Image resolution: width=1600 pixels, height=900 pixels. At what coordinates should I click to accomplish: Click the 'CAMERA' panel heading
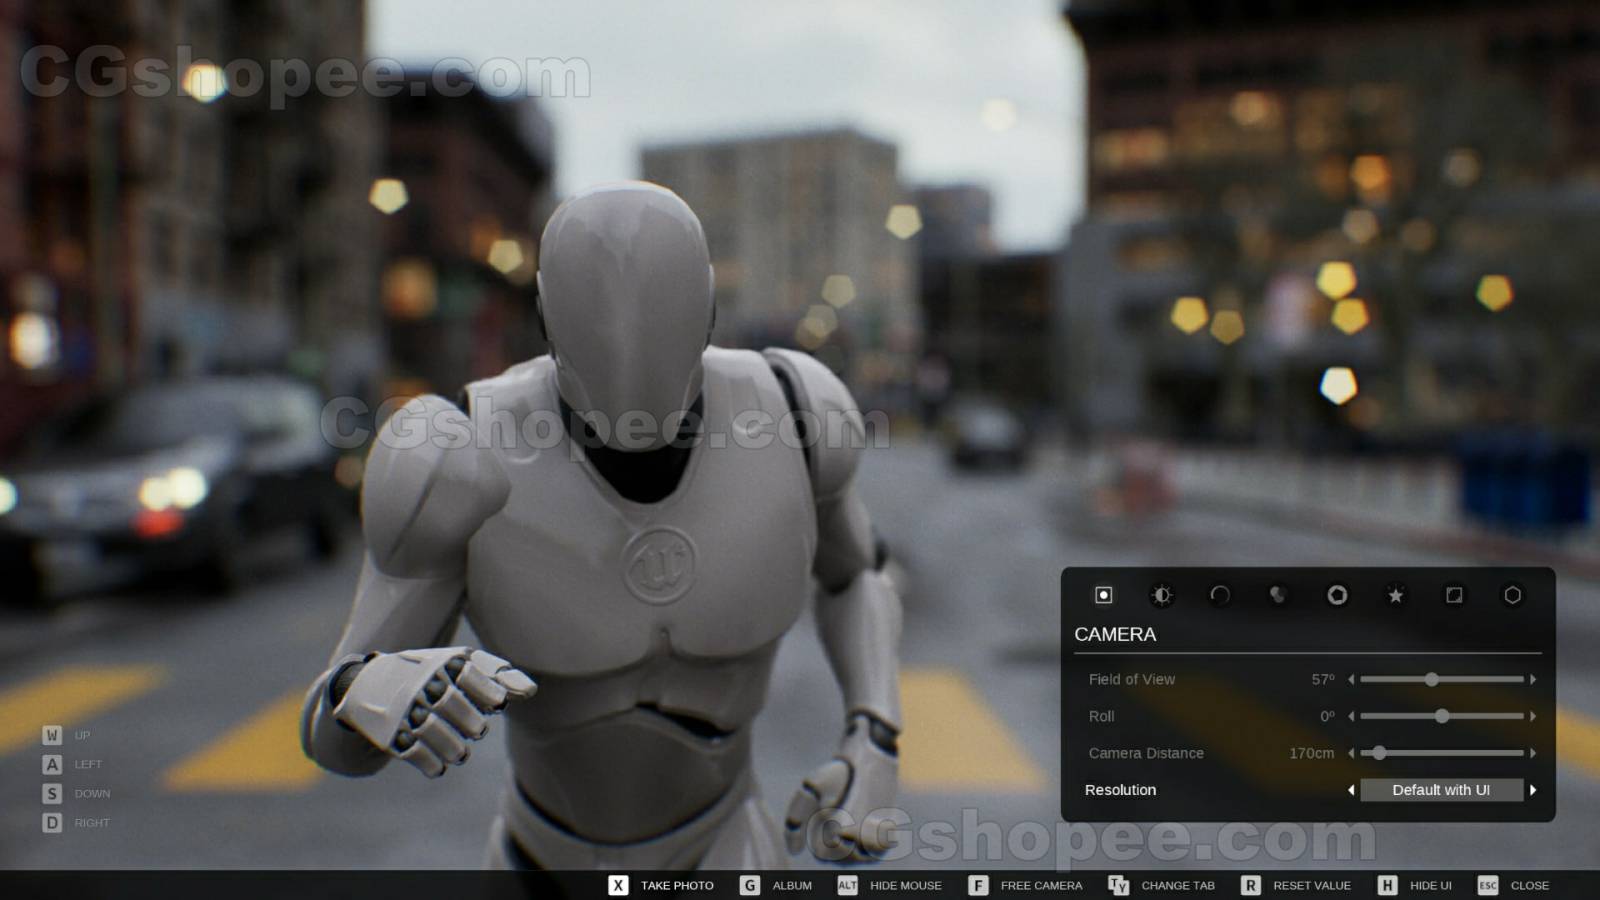1115,634
